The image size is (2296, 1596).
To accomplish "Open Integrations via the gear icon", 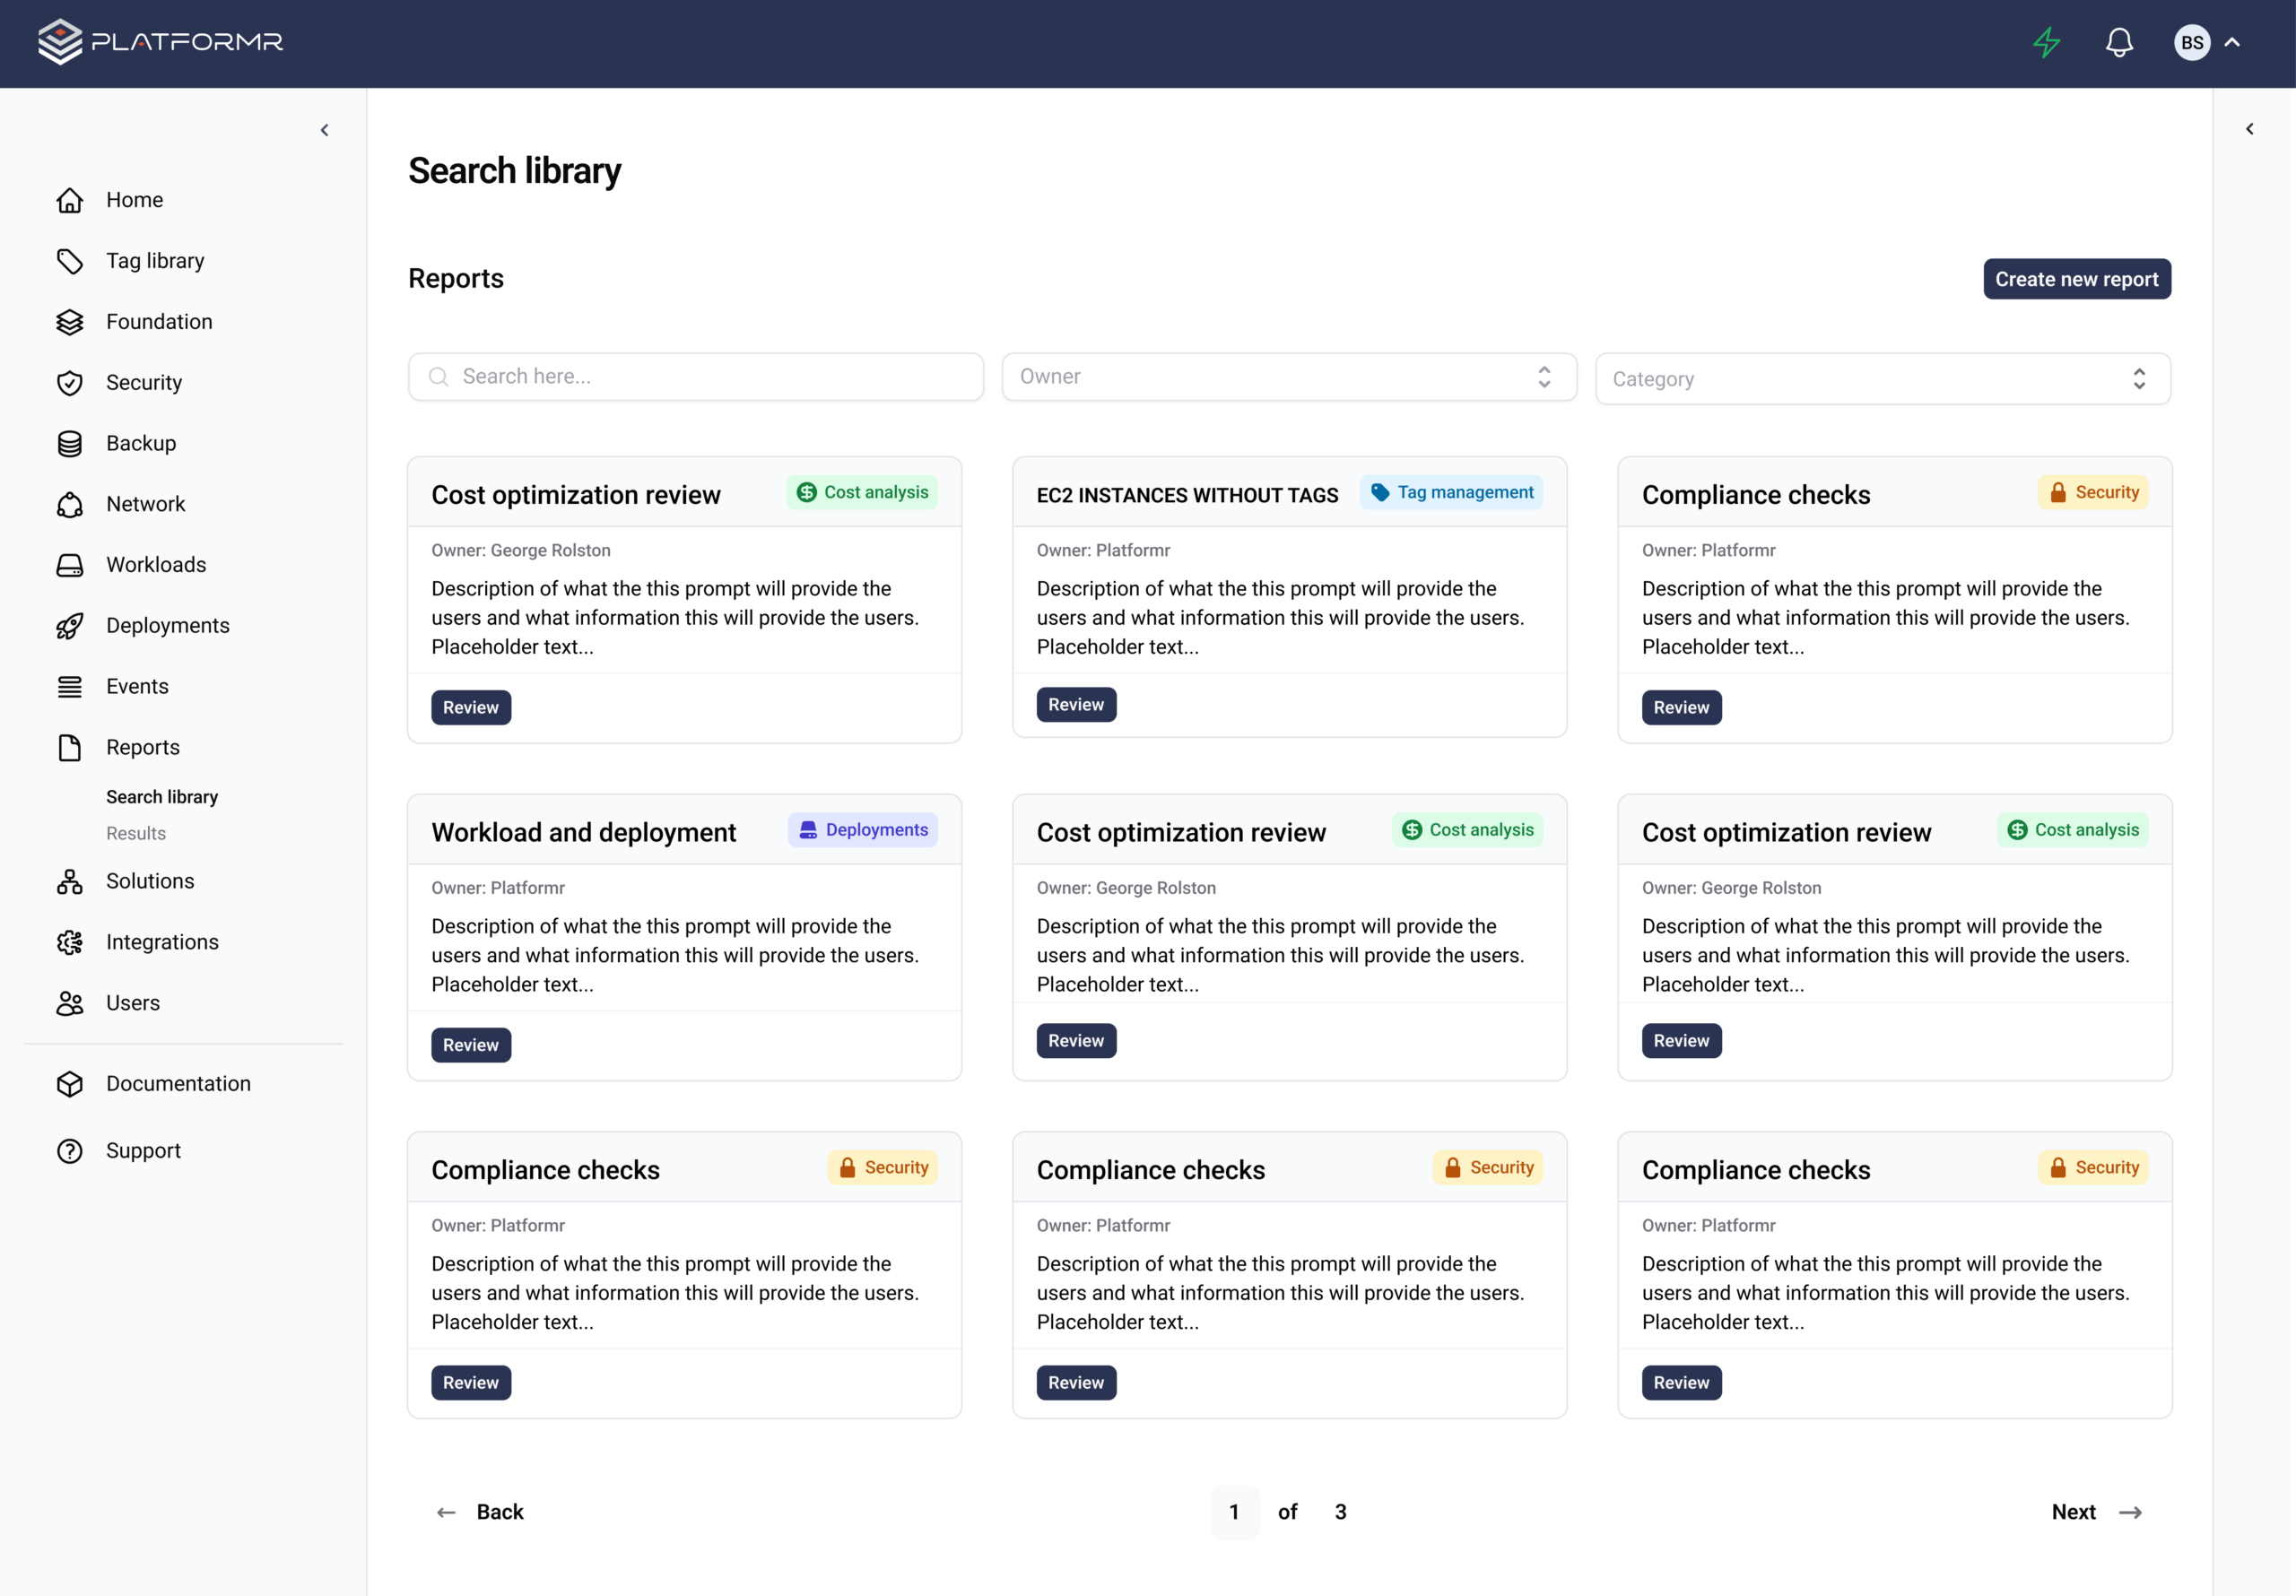I will tap(69, 942).
